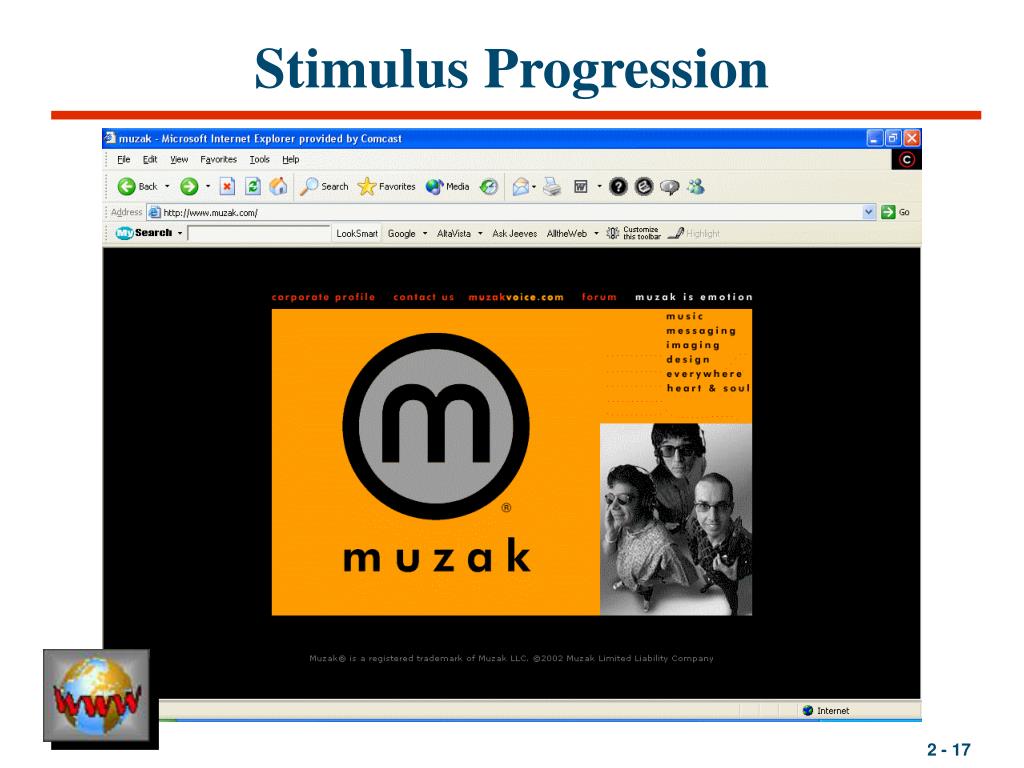The width and height of the screenshot is (1024, 768).
Task: Open the Back history dropdown arrow
Action: tap(167, 187)
